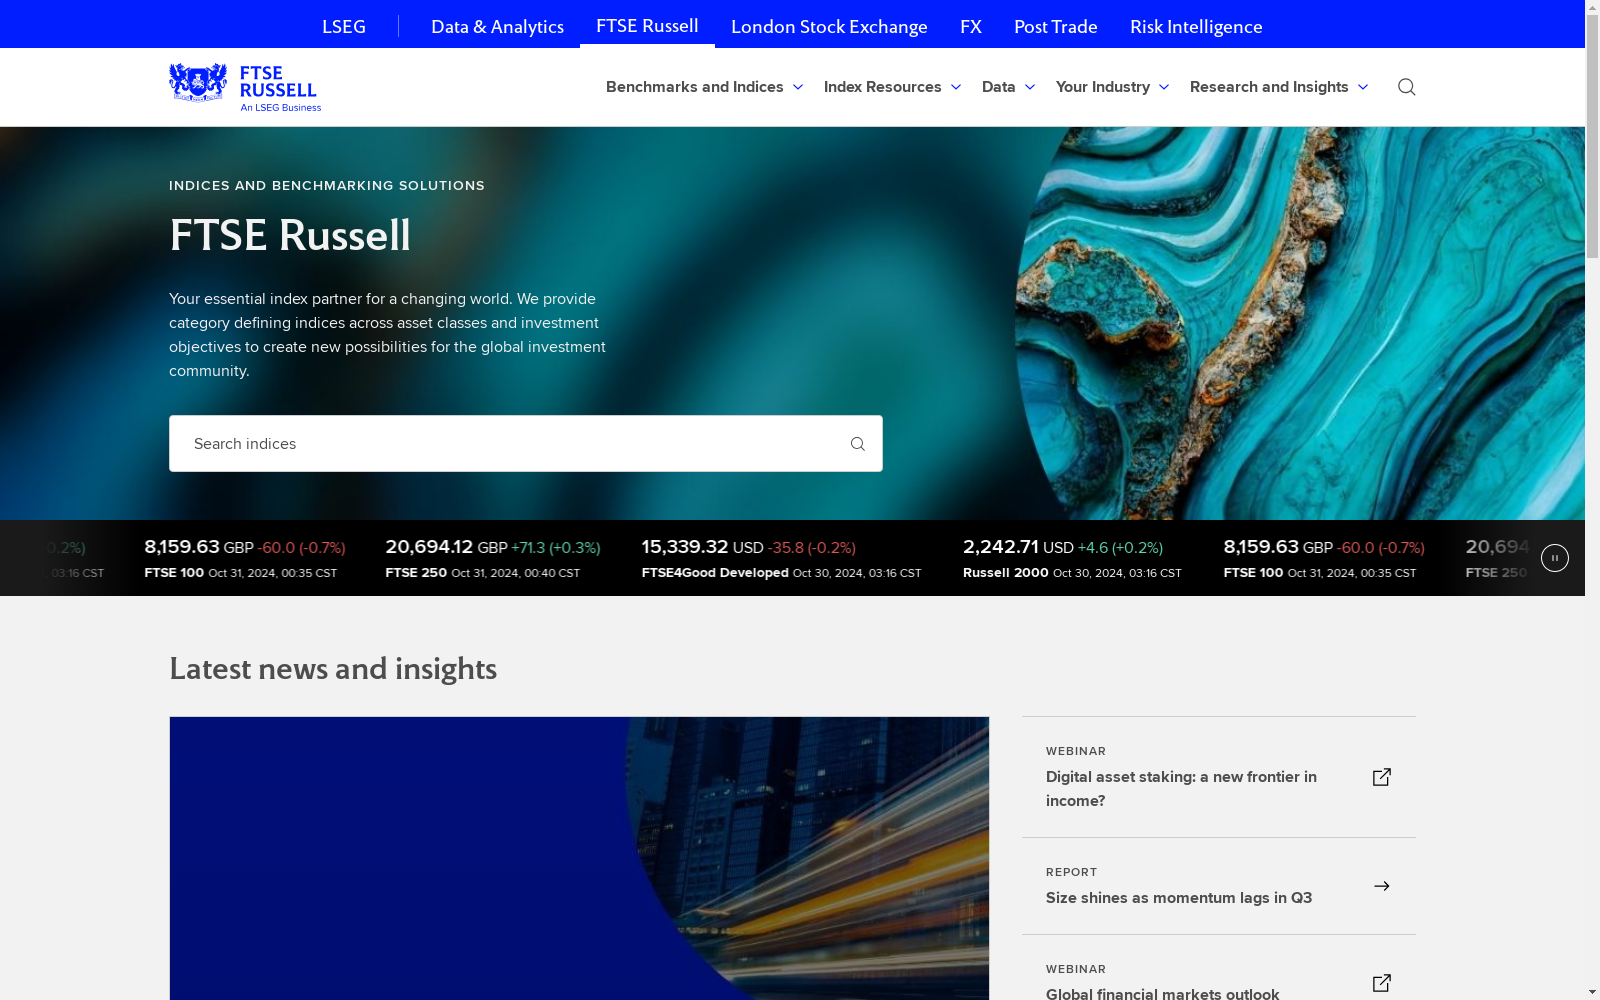
Task: Select the FTSE Russell top tab
Action: (647, 25)
